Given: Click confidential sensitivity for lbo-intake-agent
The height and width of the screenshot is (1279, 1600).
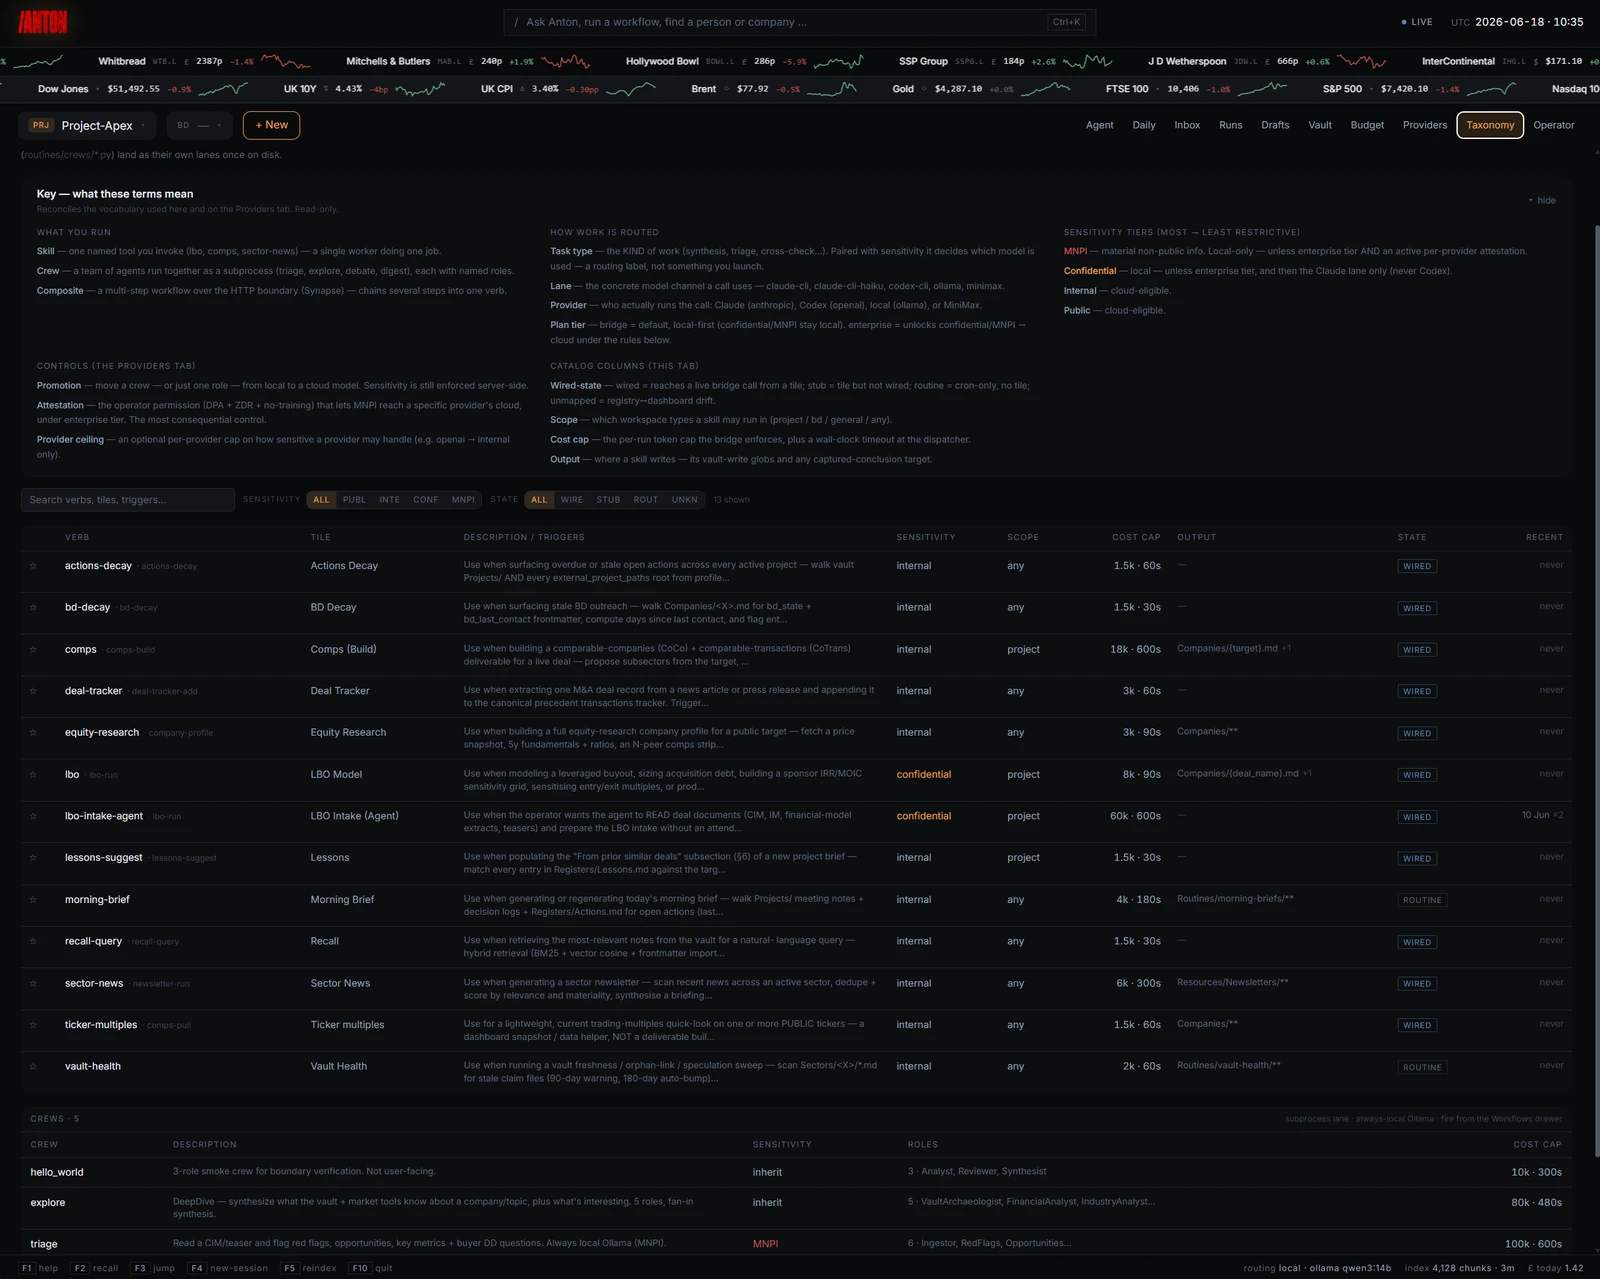Looking at the screenshot, I should [924, 816].
